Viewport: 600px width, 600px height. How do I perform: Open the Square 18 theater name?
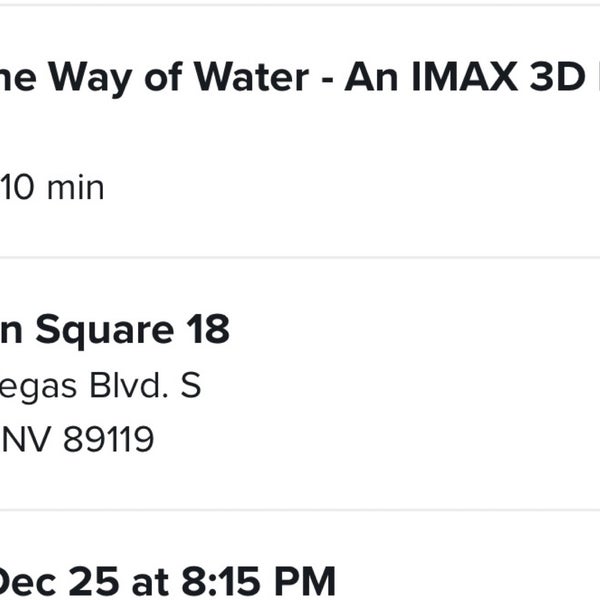click(x=115, y=331)
